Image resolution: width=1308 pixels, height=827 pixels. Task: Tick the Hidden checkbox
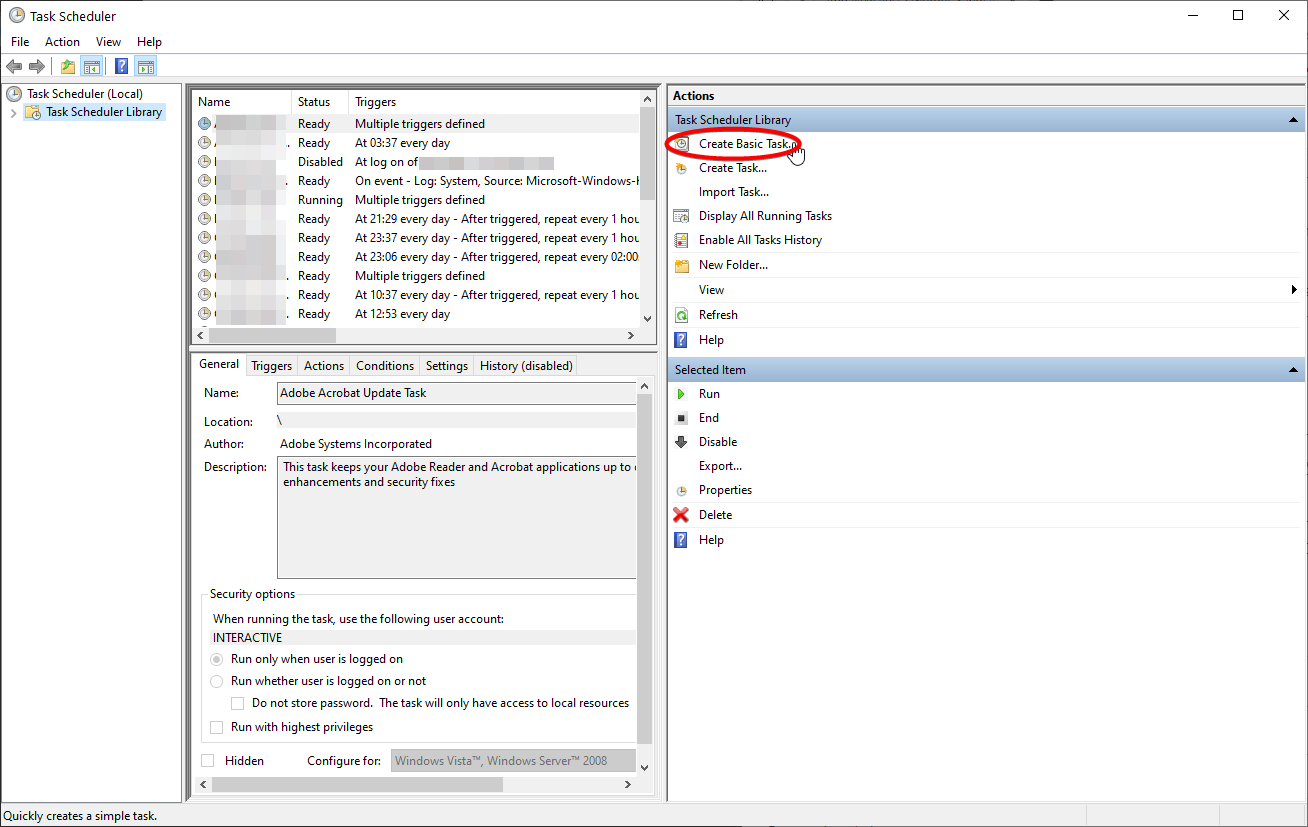pos(208,761)
